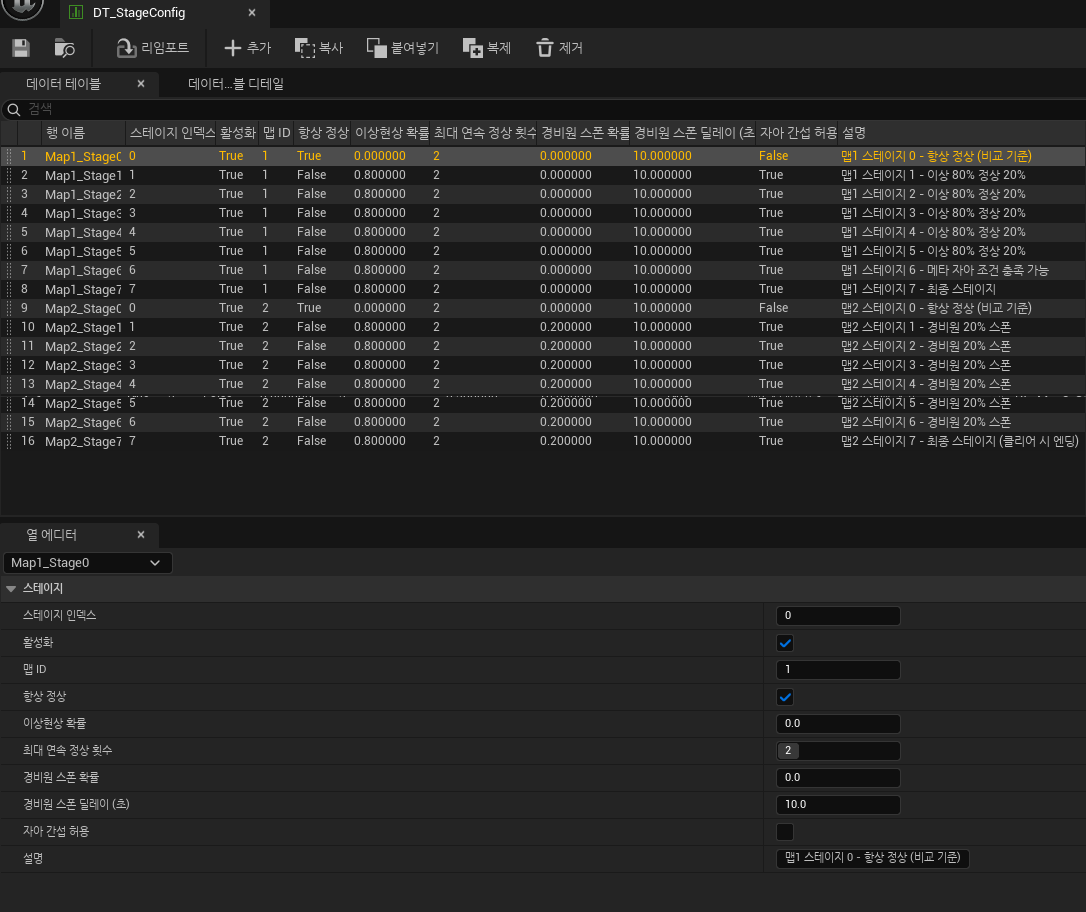Viewport: 1086px width, 912px height.
Task: Click the Save asset floppy icon
Action: point(21,48)
